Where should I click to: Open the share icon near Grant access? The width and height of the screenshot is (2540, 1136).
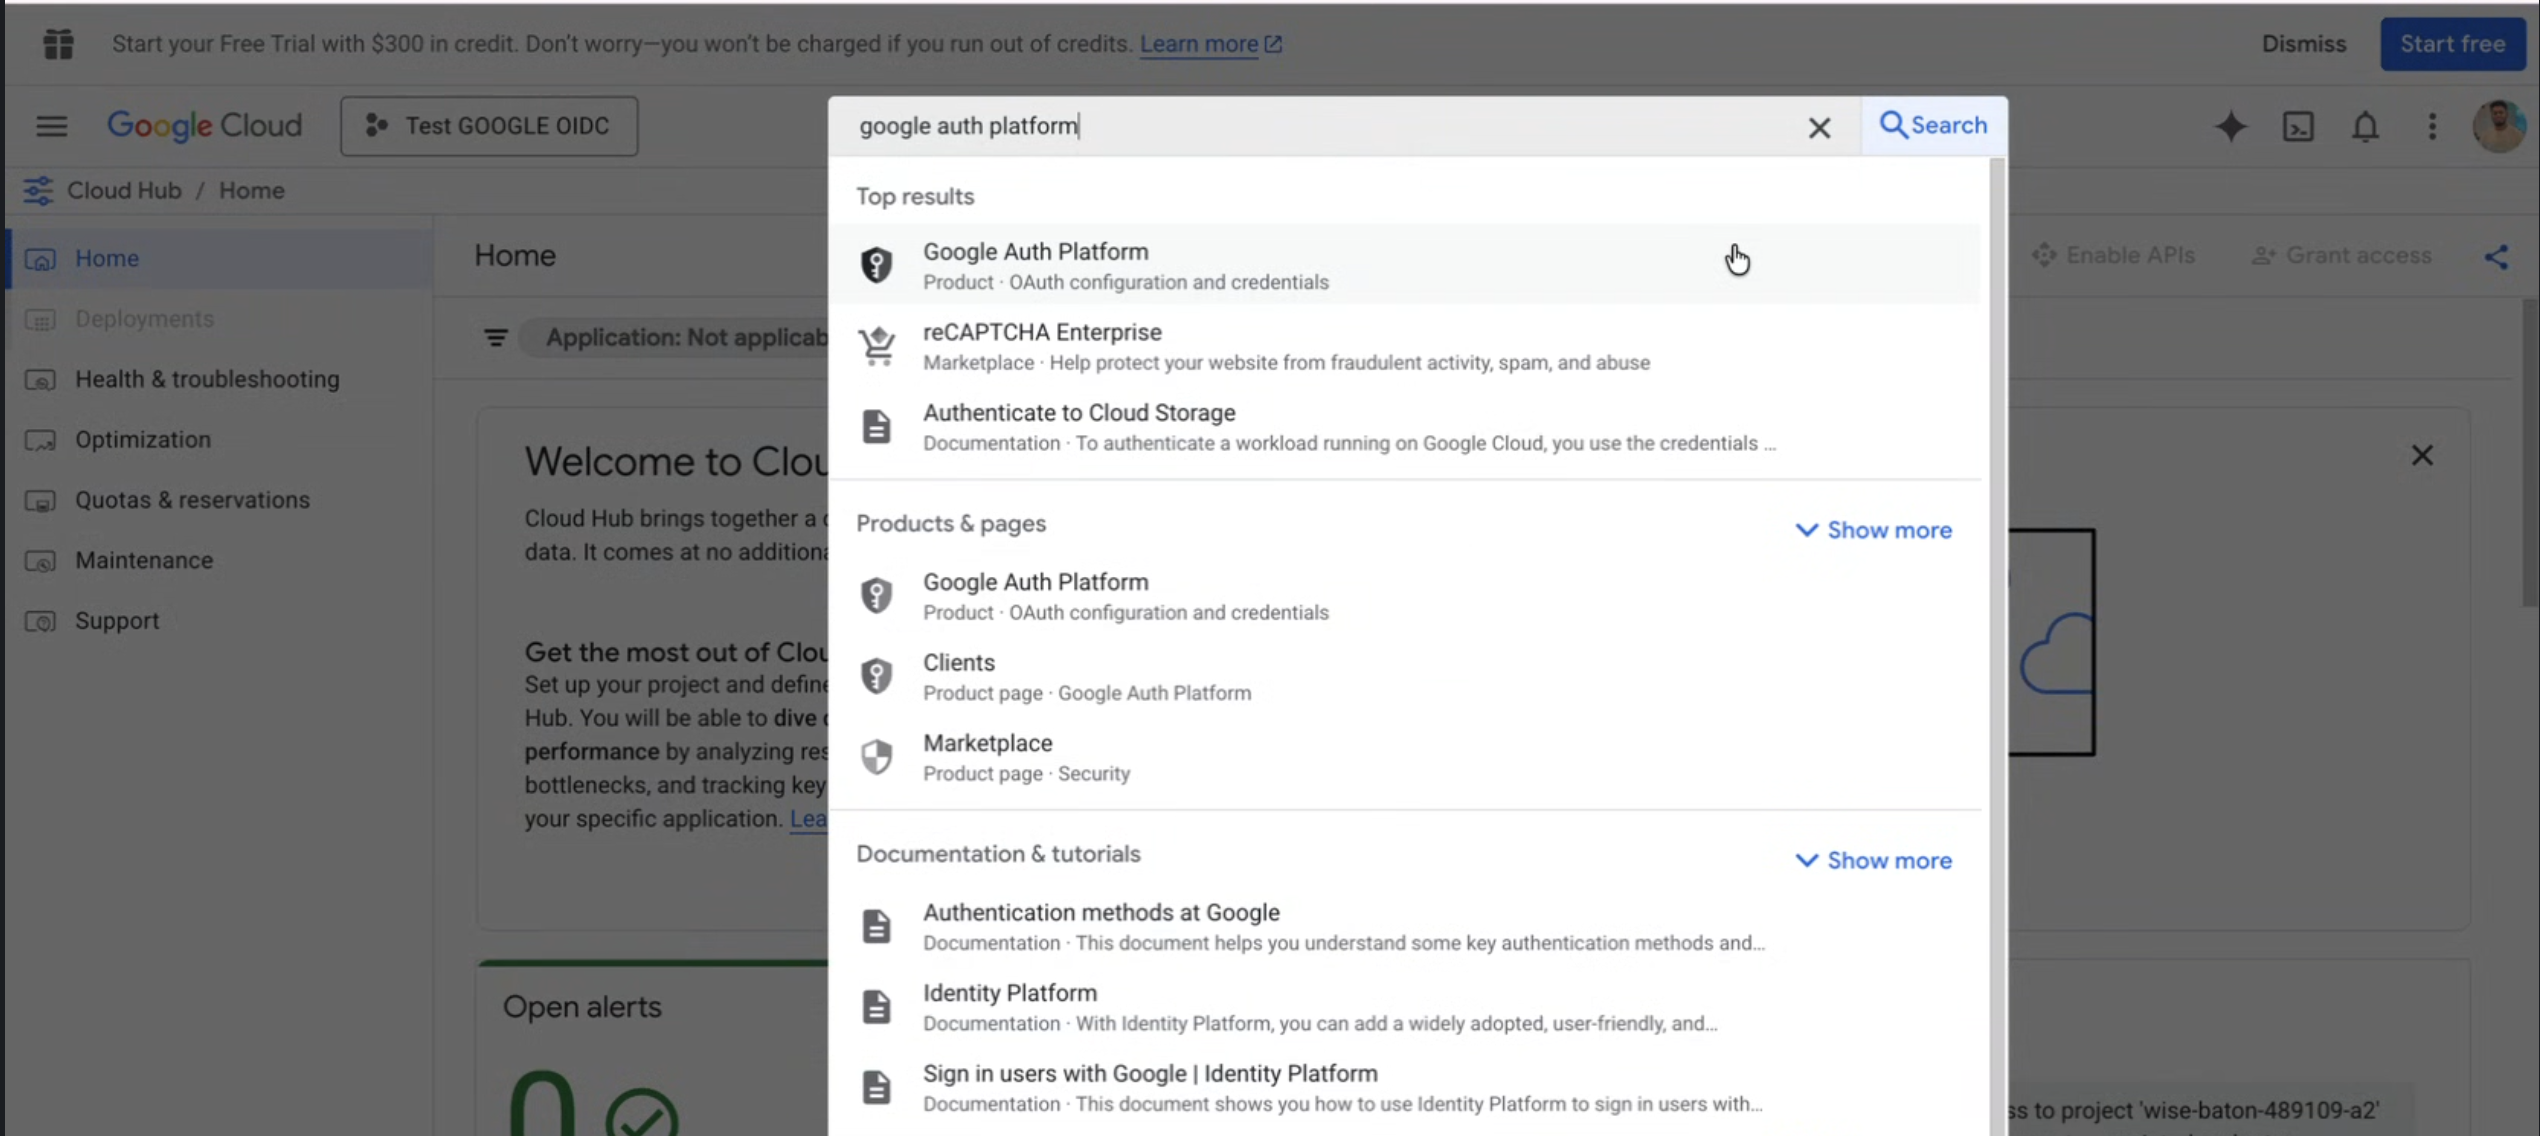coord(2498,256)
